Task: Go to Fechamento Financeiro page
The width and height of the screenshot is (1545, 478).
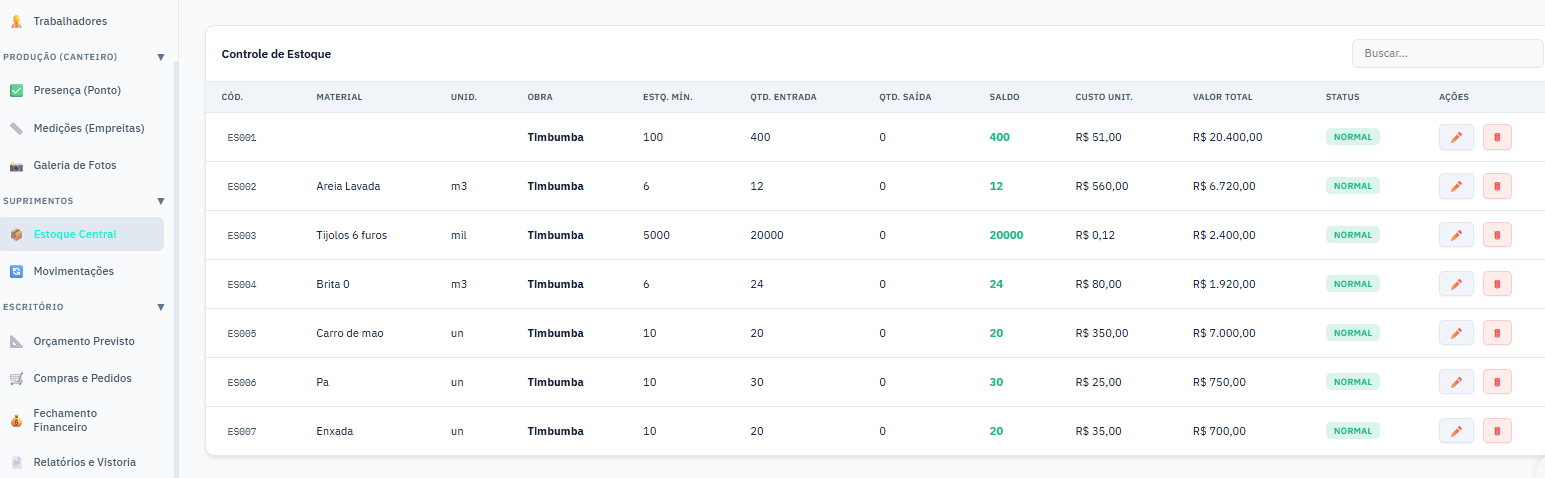Action: pyautogui.click(x=65, y=420)
